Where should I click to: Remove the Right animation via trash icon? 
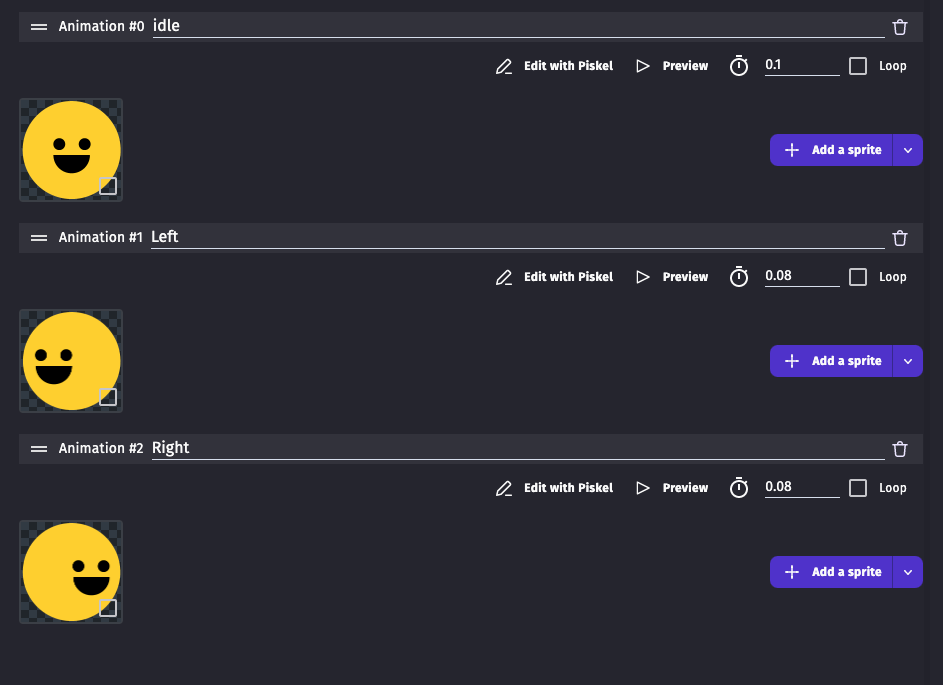(x=900, y=449)
